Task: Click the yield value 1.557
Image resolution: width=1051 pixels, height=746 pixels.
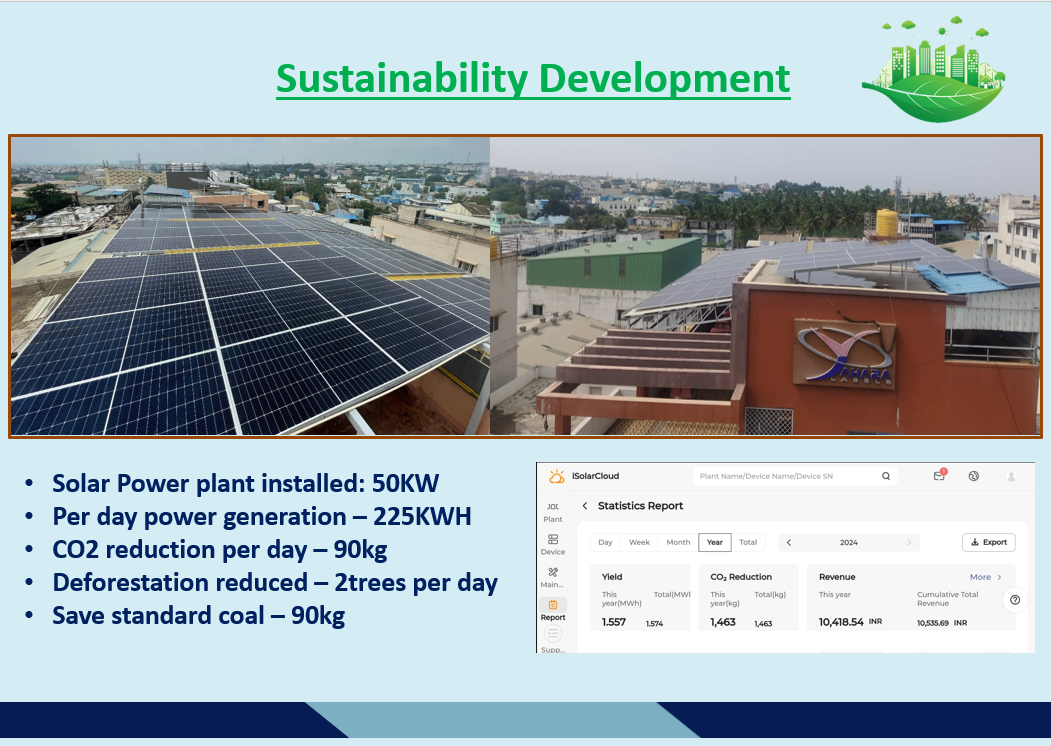Action: point(614,622)
